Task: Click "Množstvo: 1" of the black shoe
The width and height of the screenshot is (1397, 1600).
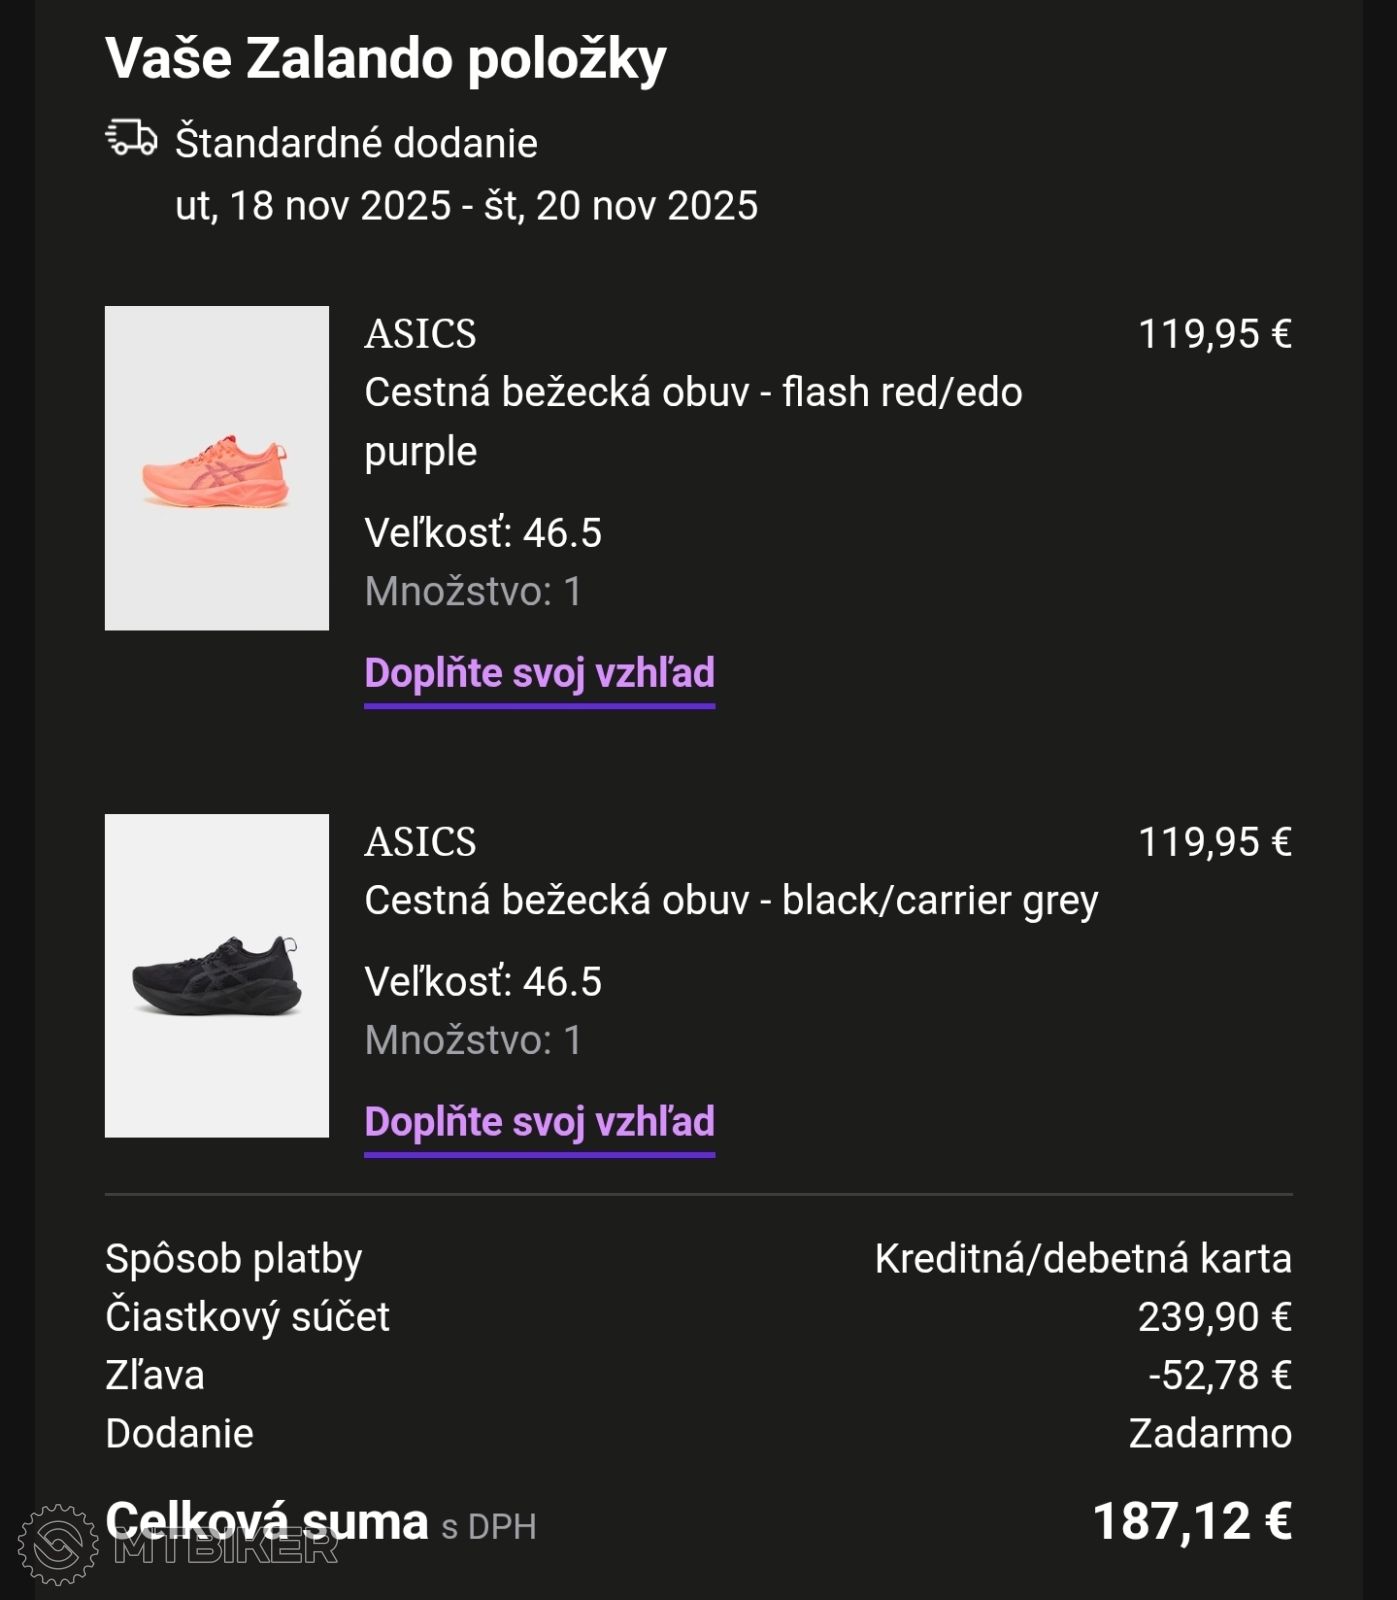Action: pos(473,1041)
